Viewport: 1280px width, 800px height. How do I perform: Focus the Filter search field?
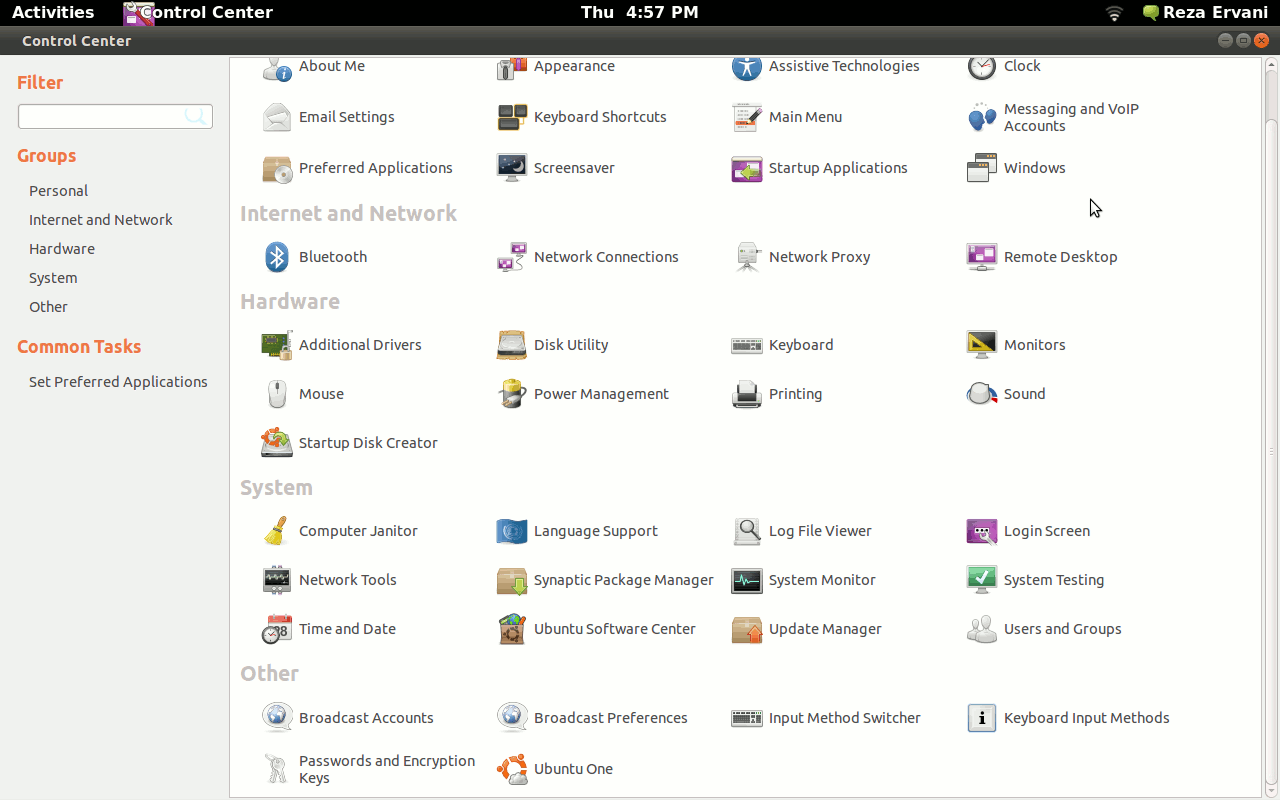point(115,117)
